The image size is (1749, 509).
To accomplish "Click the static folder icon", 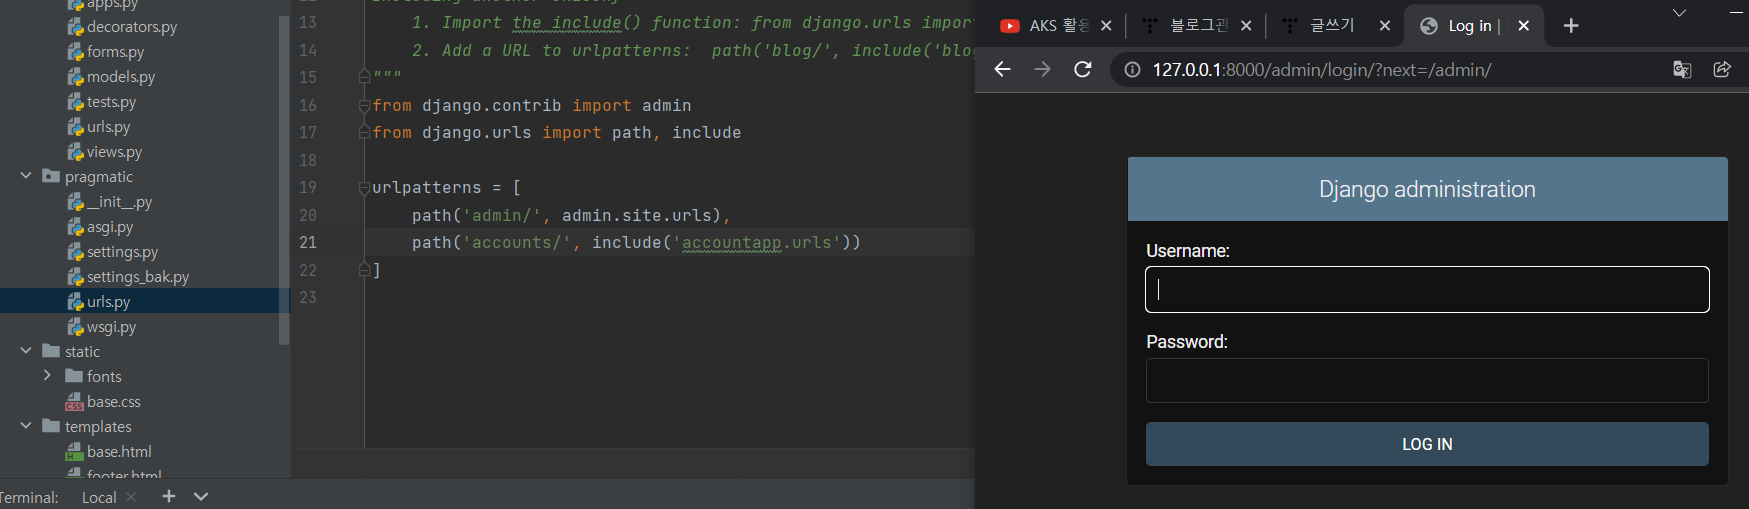I will tap(51, 351).
